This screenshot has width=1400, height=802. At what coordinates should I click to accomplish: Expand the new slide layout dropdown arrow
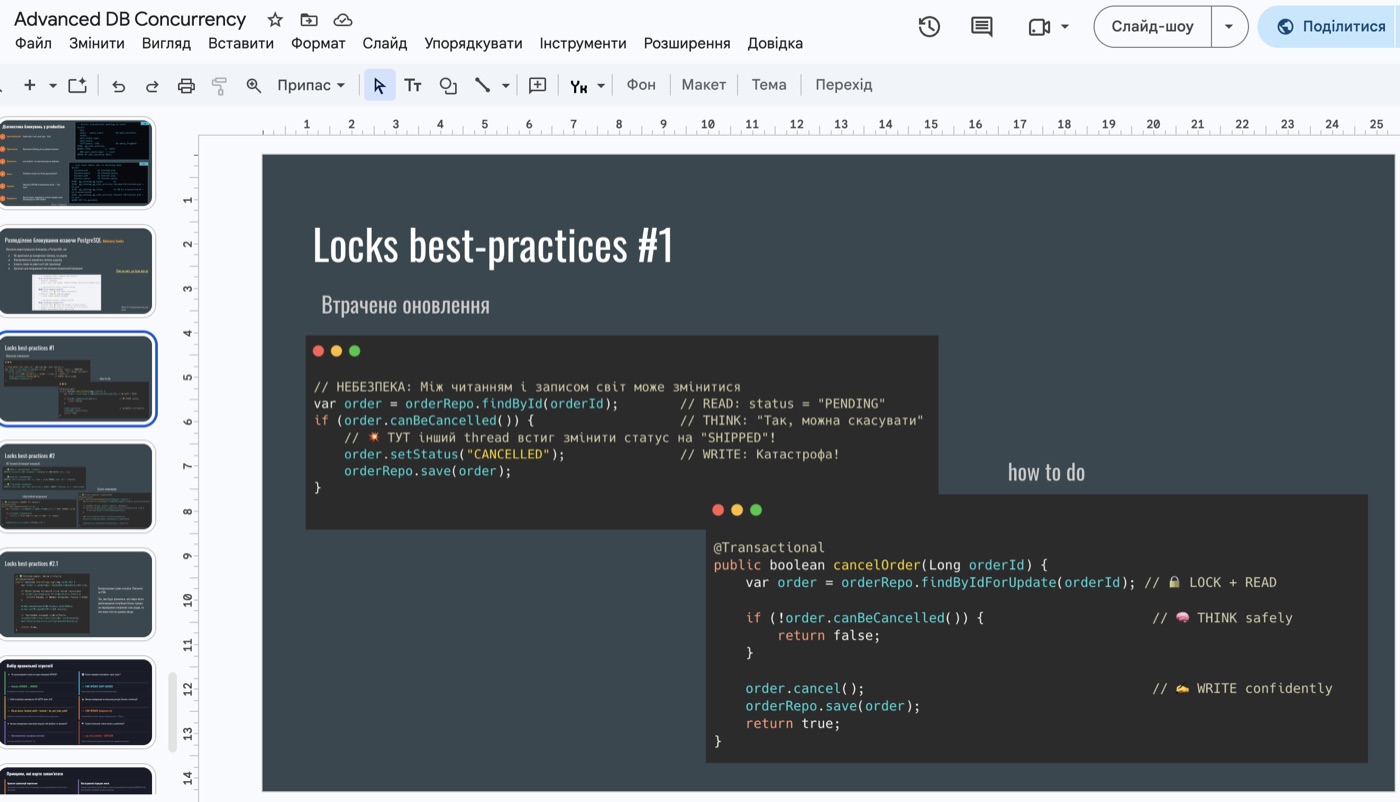pyautogui.click(x=53, y=86)
